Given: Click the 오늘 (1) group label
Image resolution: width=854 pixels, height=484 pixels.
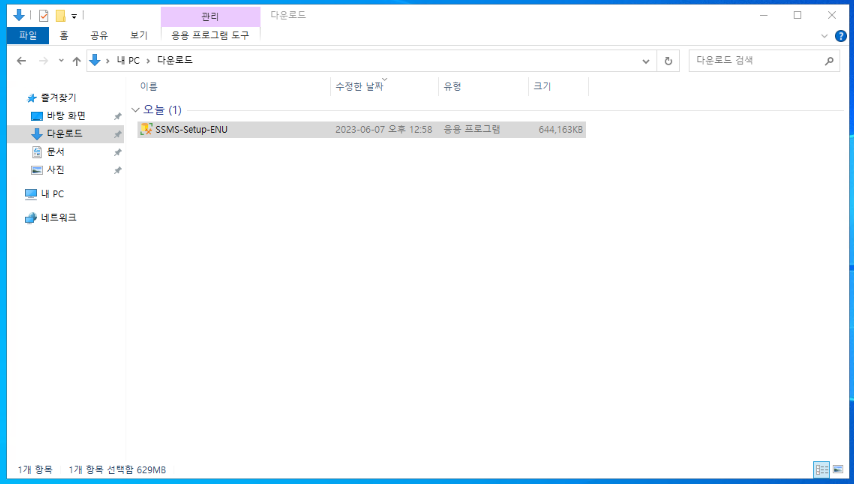Looking at the screenshot, I should coord(162,110).
